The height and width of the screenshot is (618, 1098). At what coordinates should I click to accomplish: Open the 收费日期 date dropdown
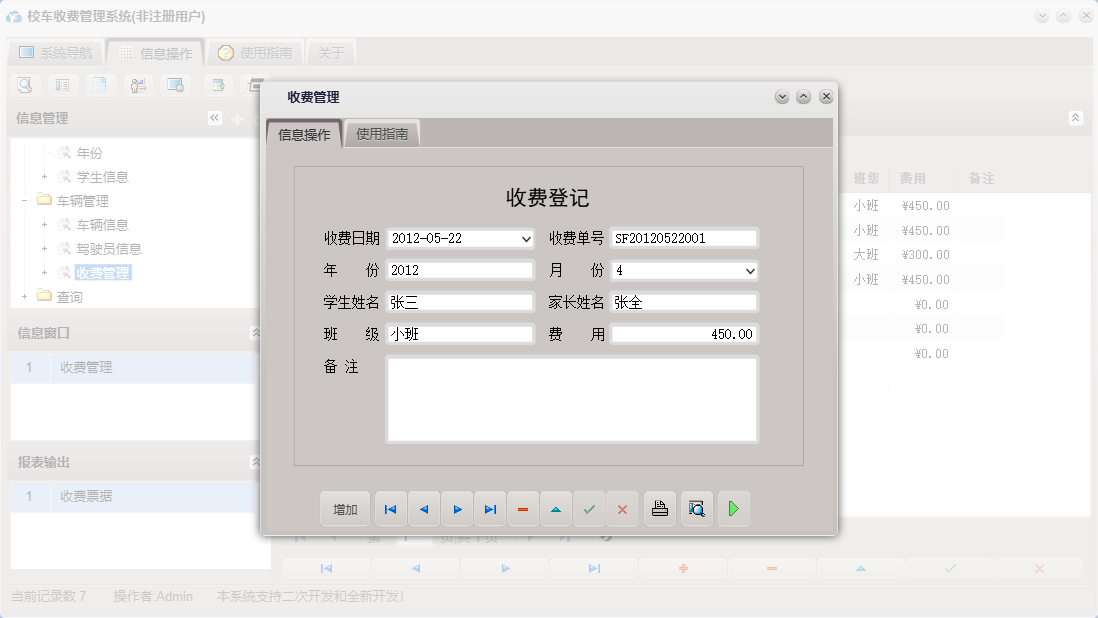coord(524,238)
